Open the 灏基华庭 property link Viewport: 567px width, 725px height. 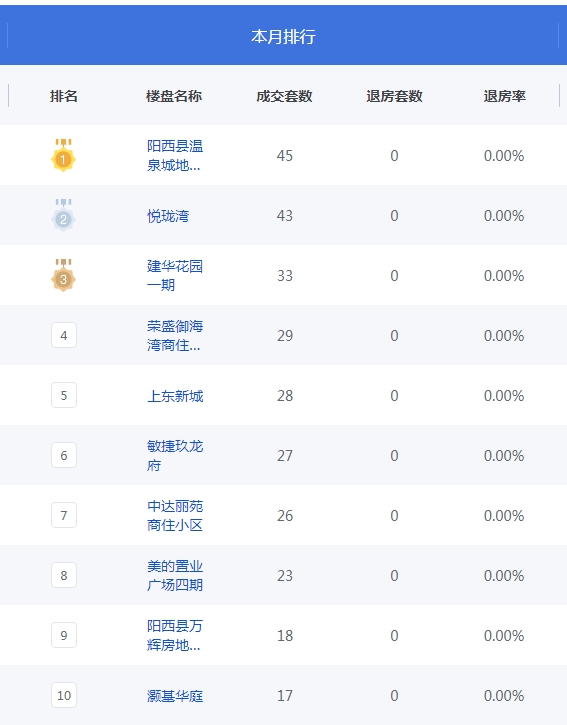(x=175, y=696)
